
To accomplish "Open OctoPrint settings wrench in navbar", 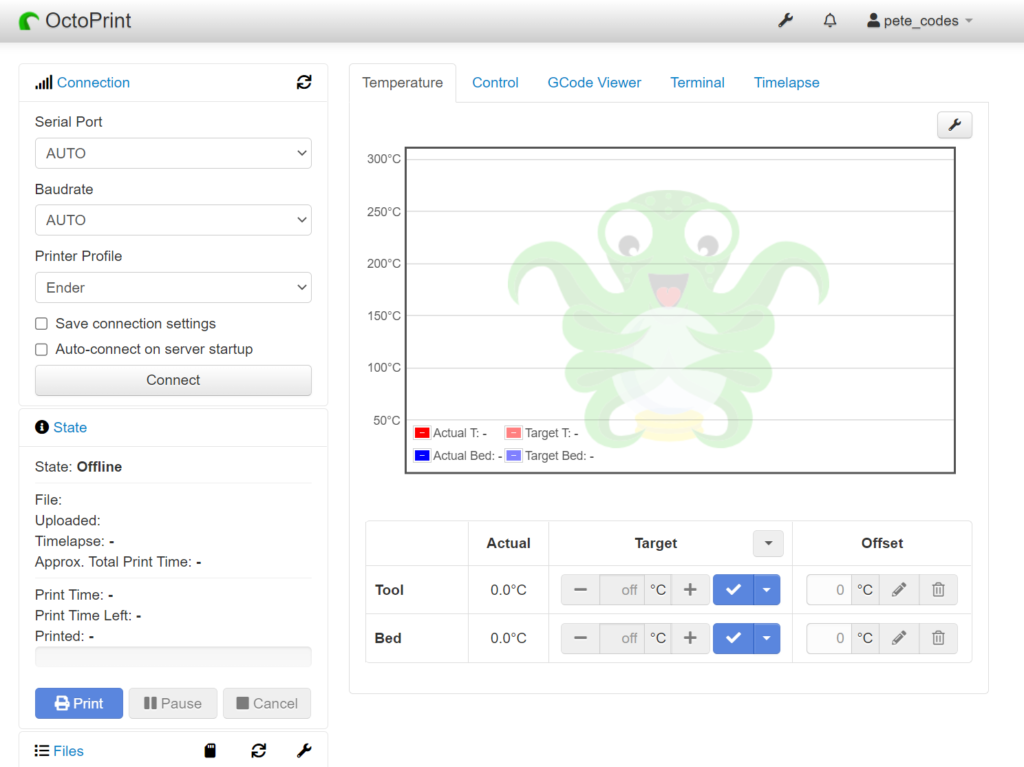I will point(785,21).
